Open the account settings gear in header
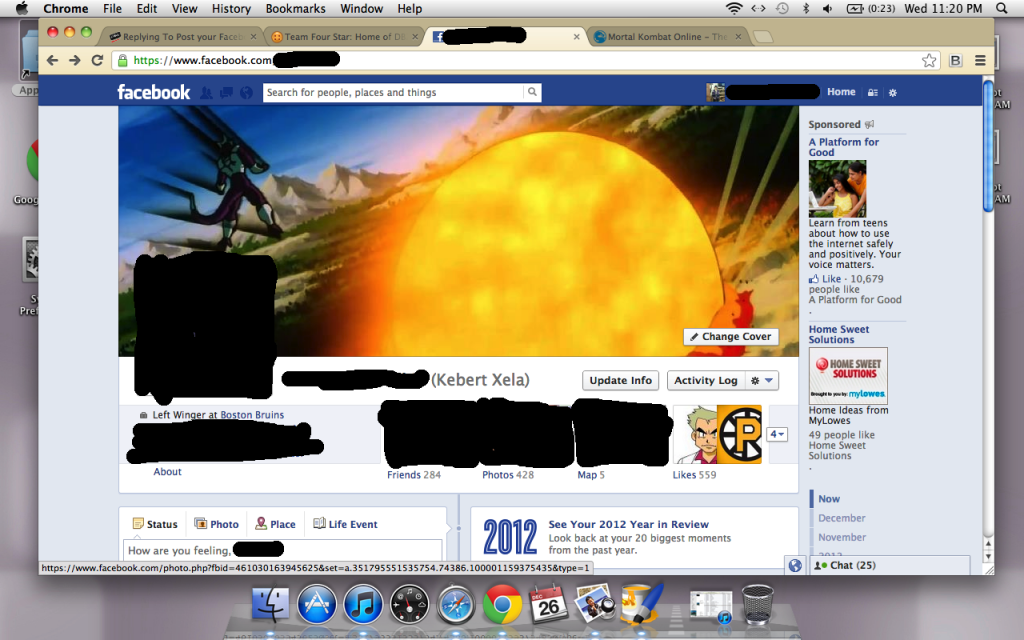 point(893,93)
